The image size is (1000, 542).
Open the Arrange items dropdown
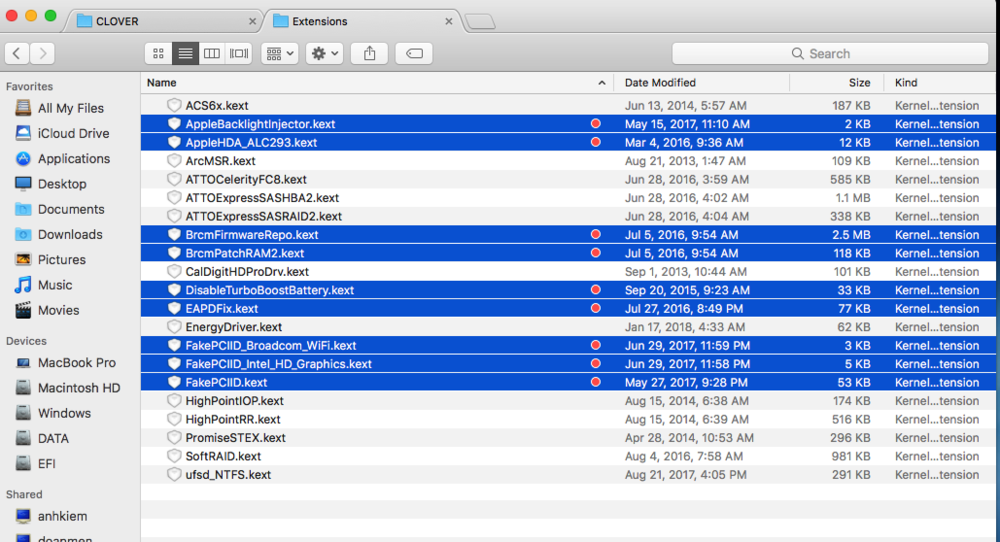pyautogui.click(x=279, y=53)
